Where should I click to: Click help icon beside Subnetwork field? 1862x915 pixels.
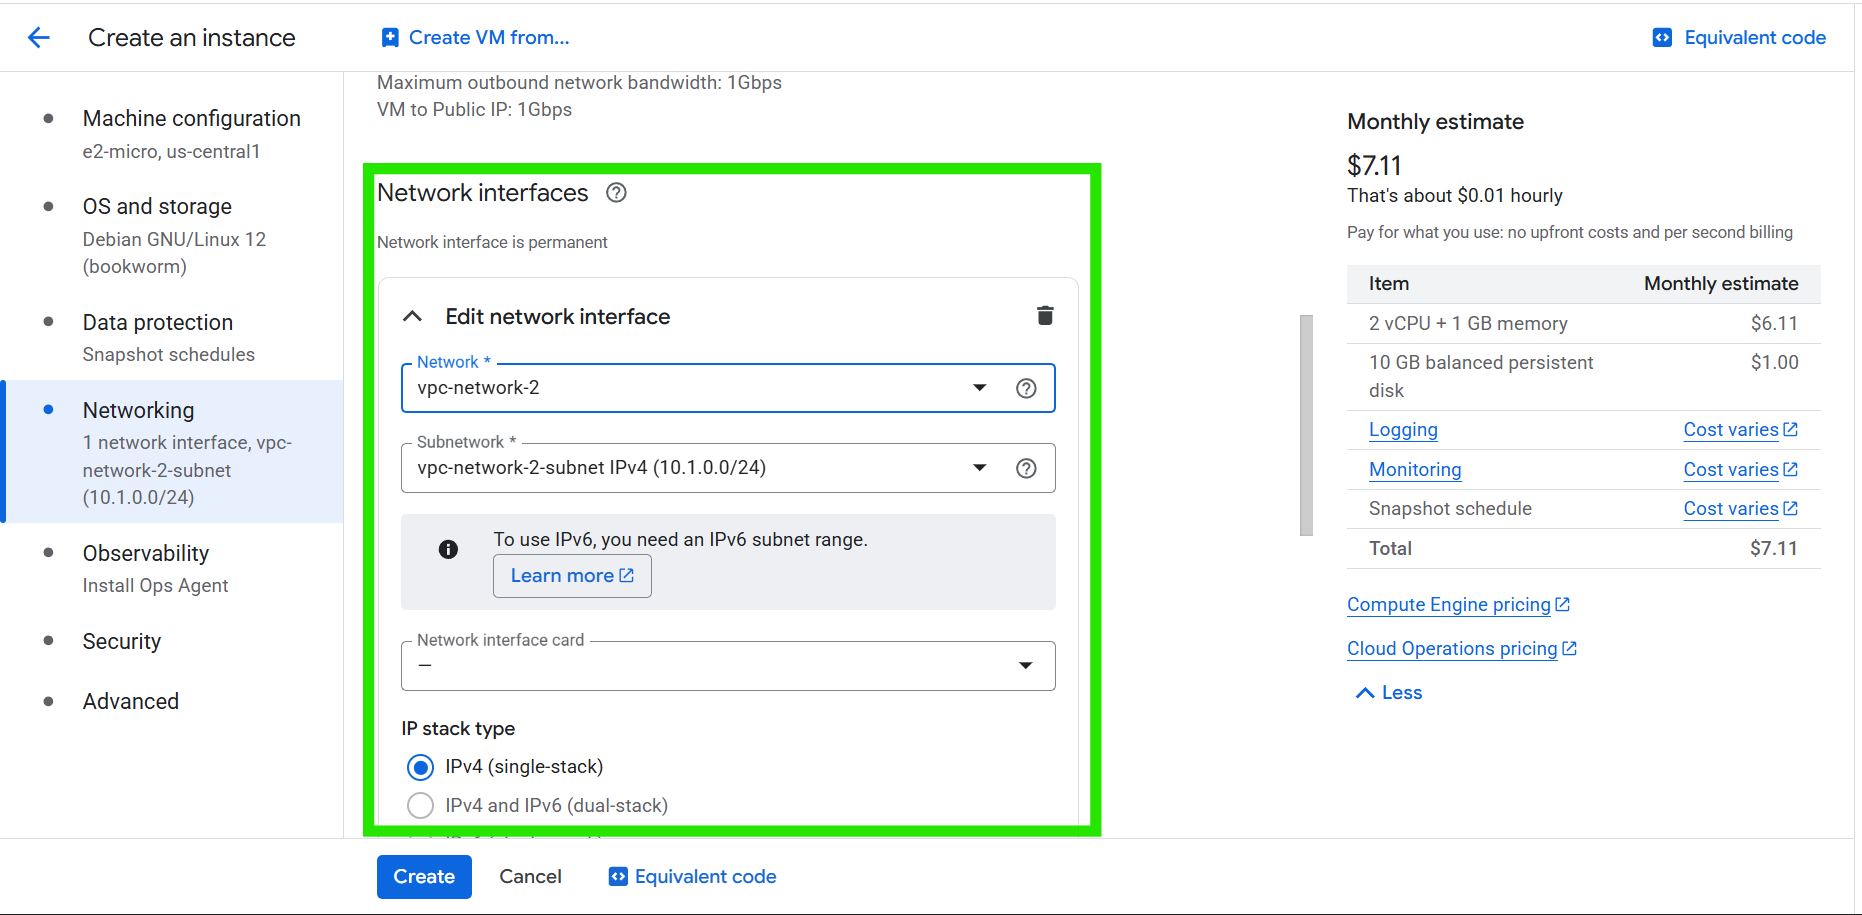[x=1026, y=469]
